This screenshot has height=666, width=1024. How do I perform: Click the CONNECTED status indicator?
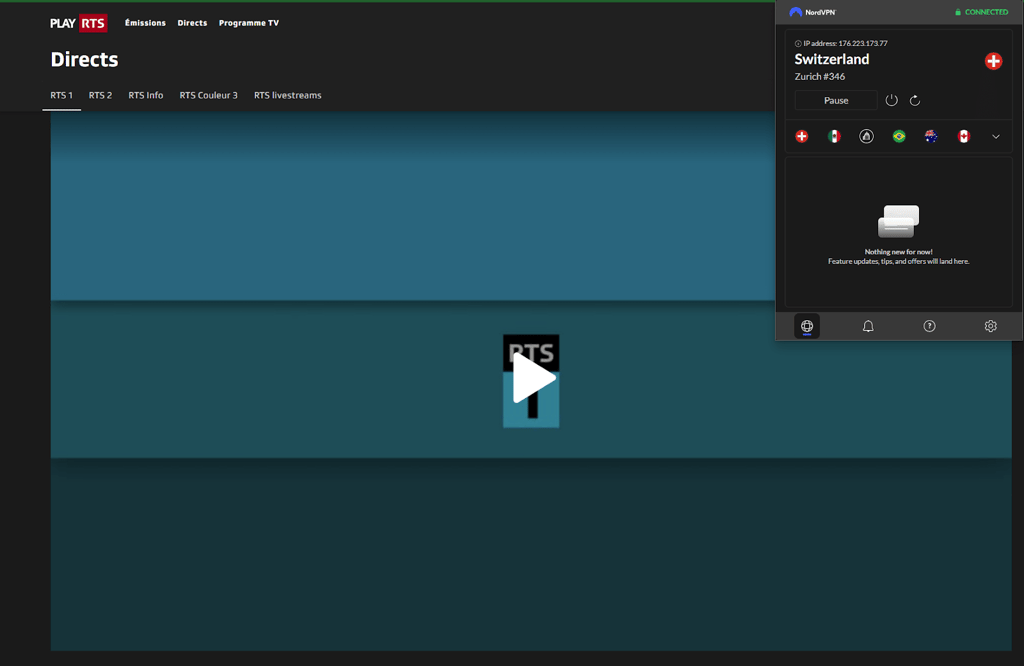pos(982,12)
